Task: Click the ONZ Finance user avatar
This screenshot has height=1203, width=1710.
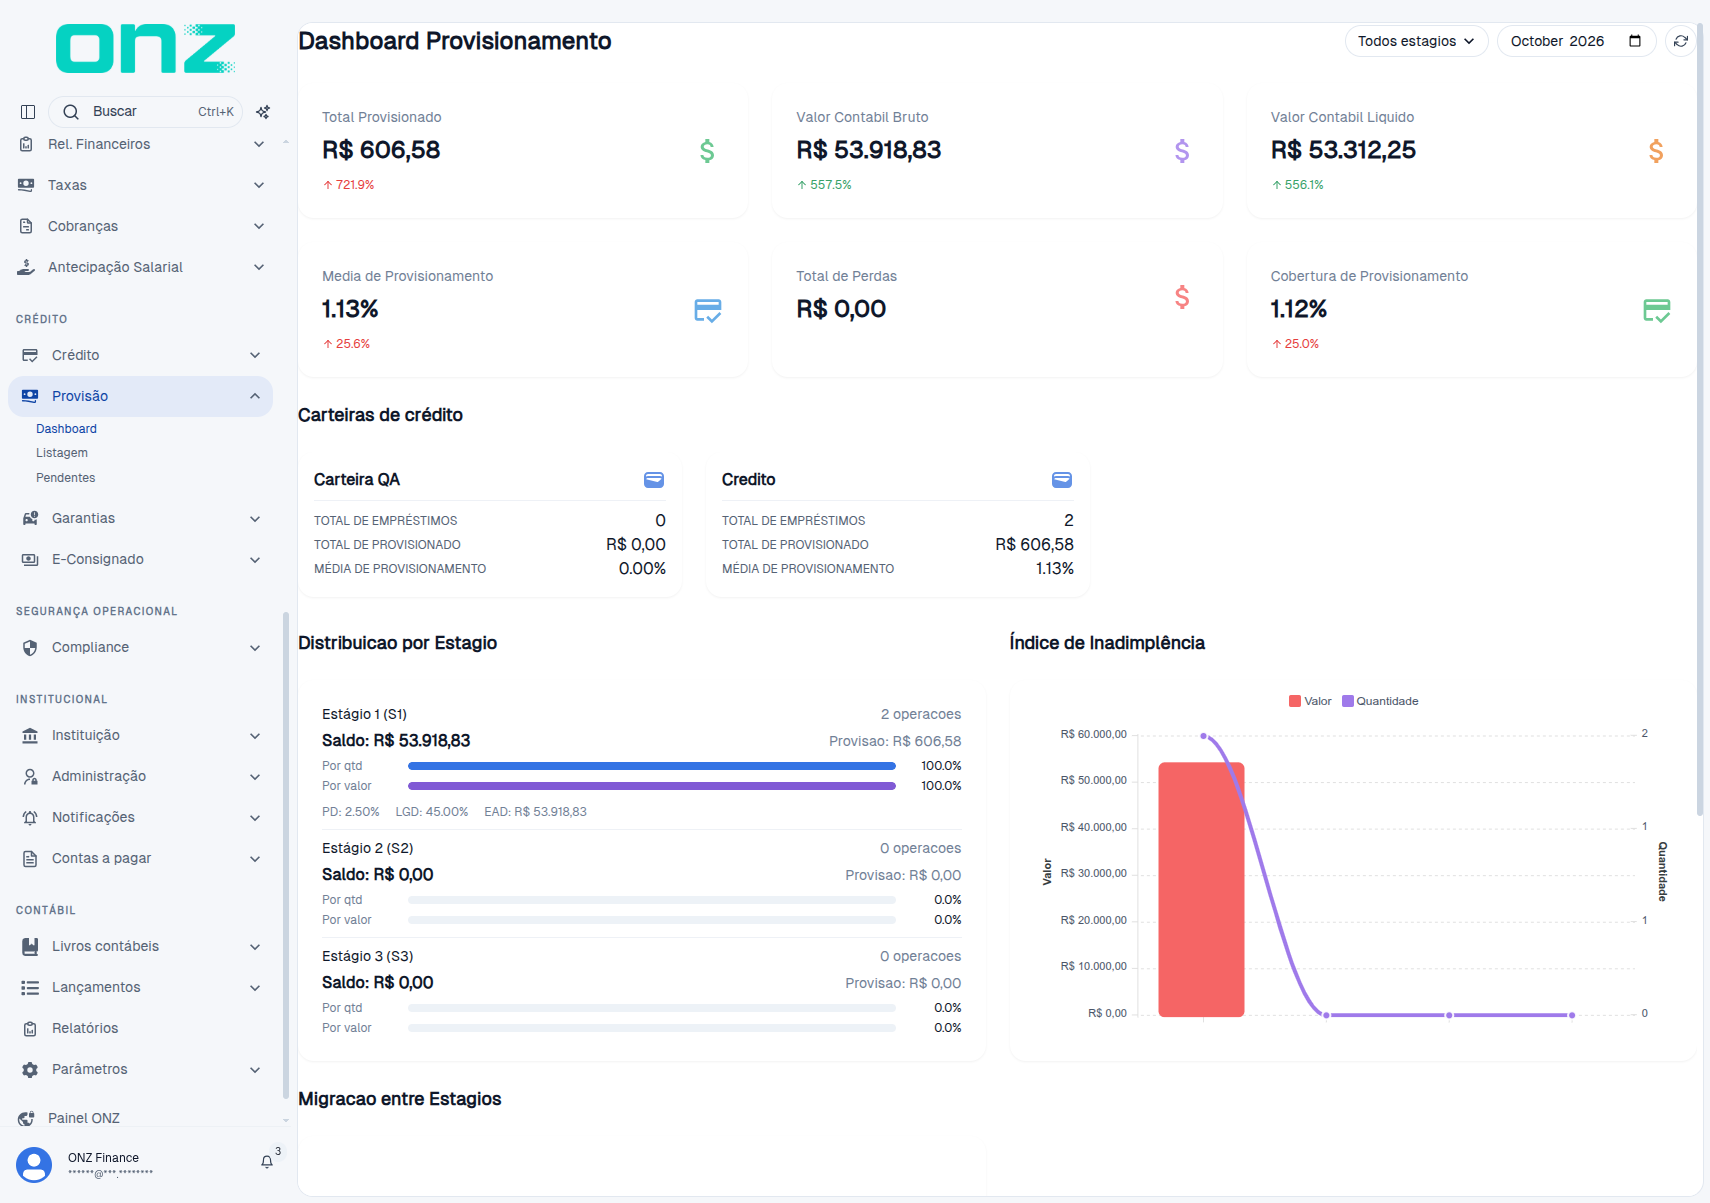Action: click(x=34, y=1165)
